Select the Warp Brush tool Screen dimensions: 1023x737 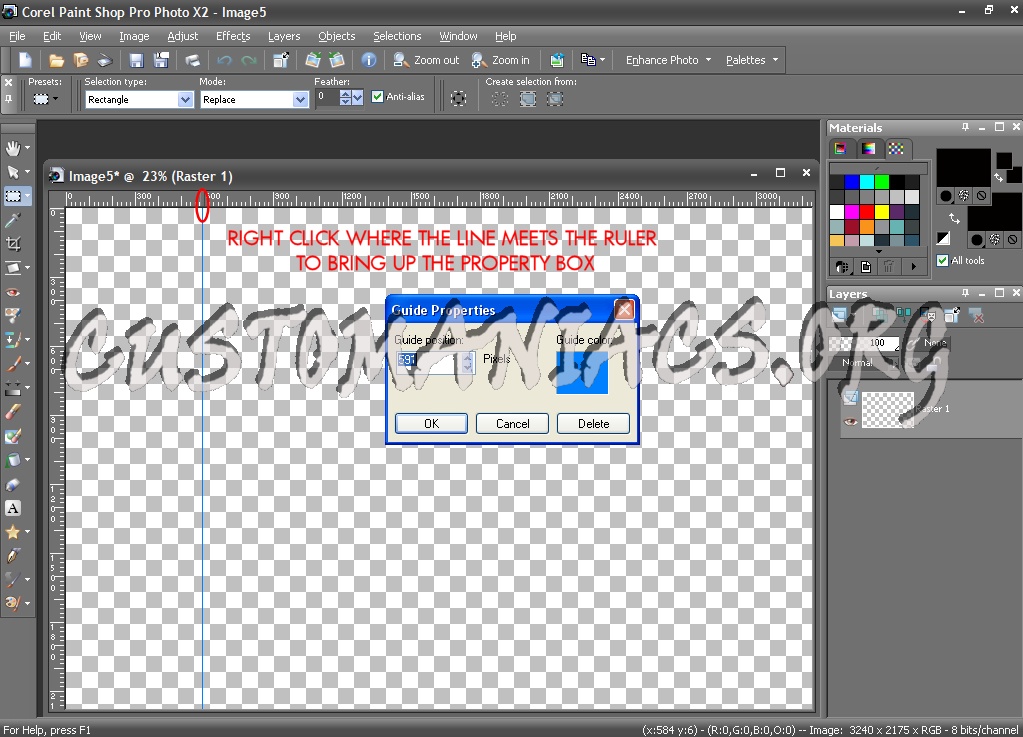tap(12, 579)
